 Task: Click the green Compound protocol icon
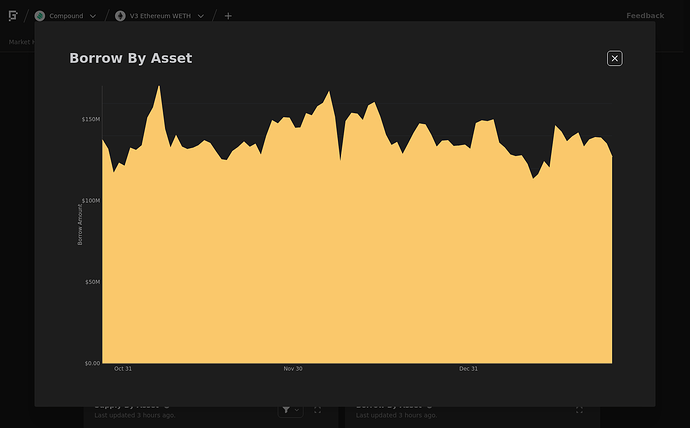(x=40, y=16)
